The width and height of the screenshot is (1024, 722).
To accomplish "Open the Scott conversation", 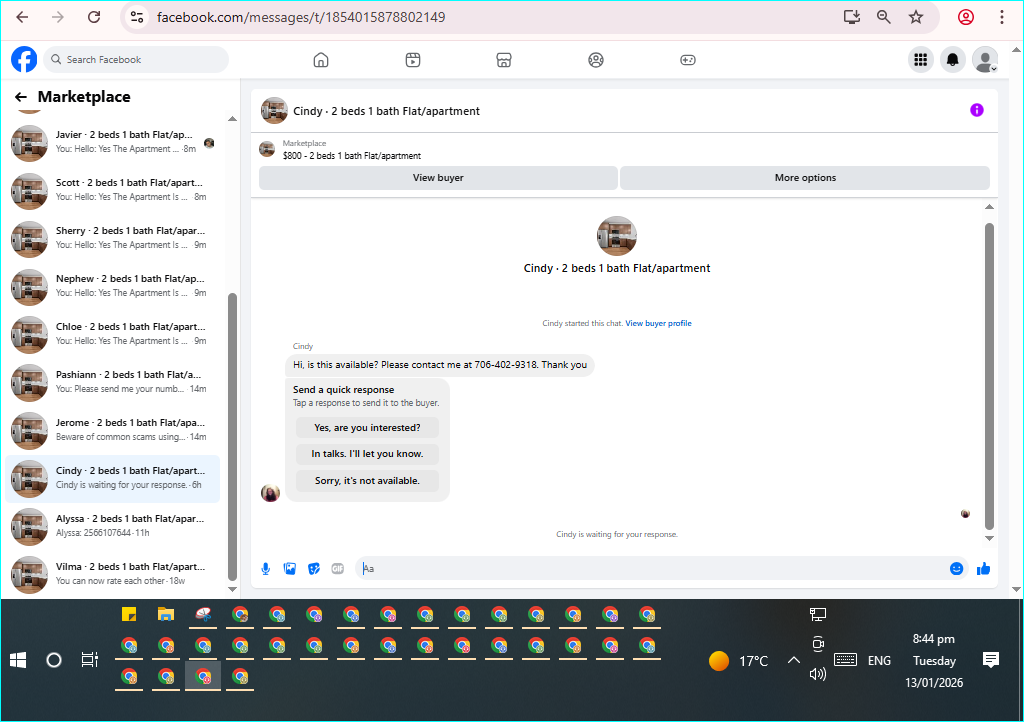I will point(112,190).
